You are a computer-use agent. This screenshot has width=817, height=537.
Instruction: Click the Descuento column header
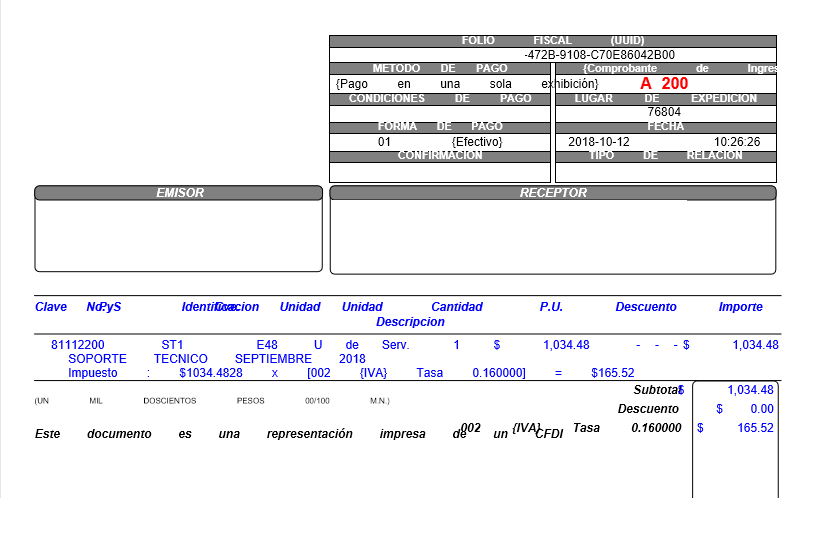click(646, 307)
